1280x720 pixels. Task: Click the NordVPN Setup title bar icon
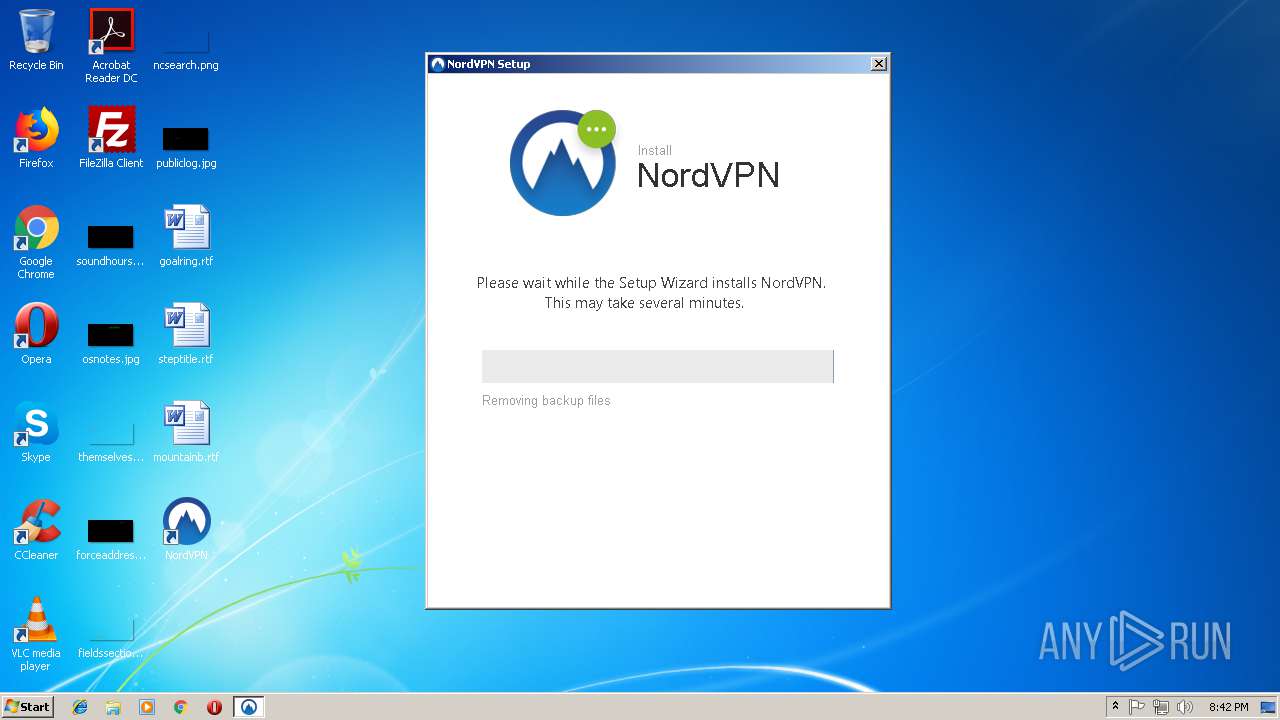[x=437, y=64]
